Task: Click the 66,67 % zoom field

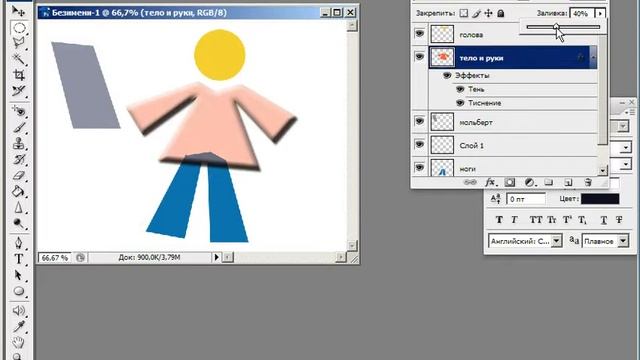Action: click(55, 258)
